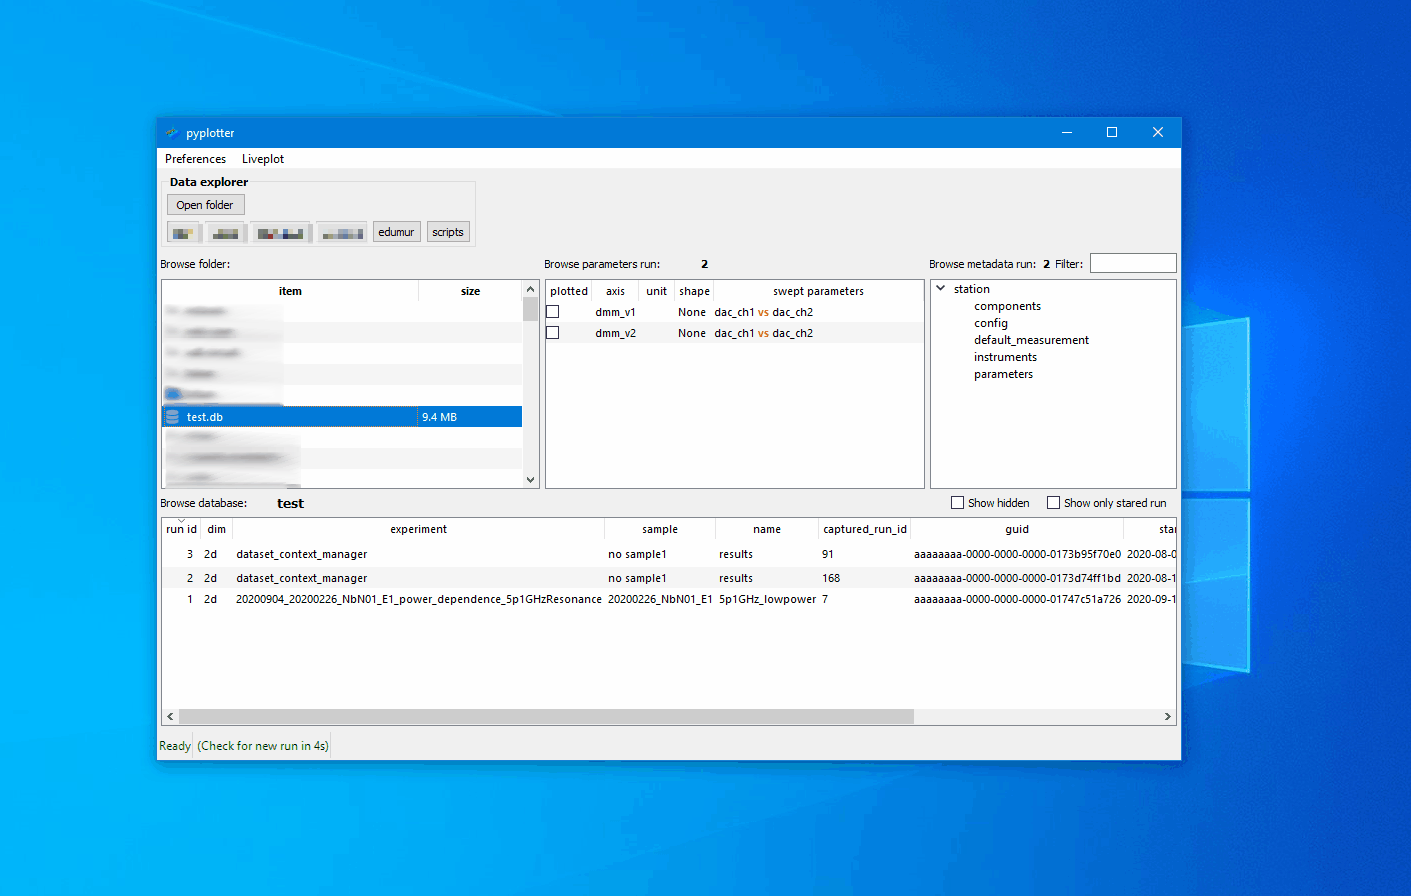The width and height of the screenshot is (1411, 896).
Task: Click folder list scroll down arrow
Action: tap(531, 480)
